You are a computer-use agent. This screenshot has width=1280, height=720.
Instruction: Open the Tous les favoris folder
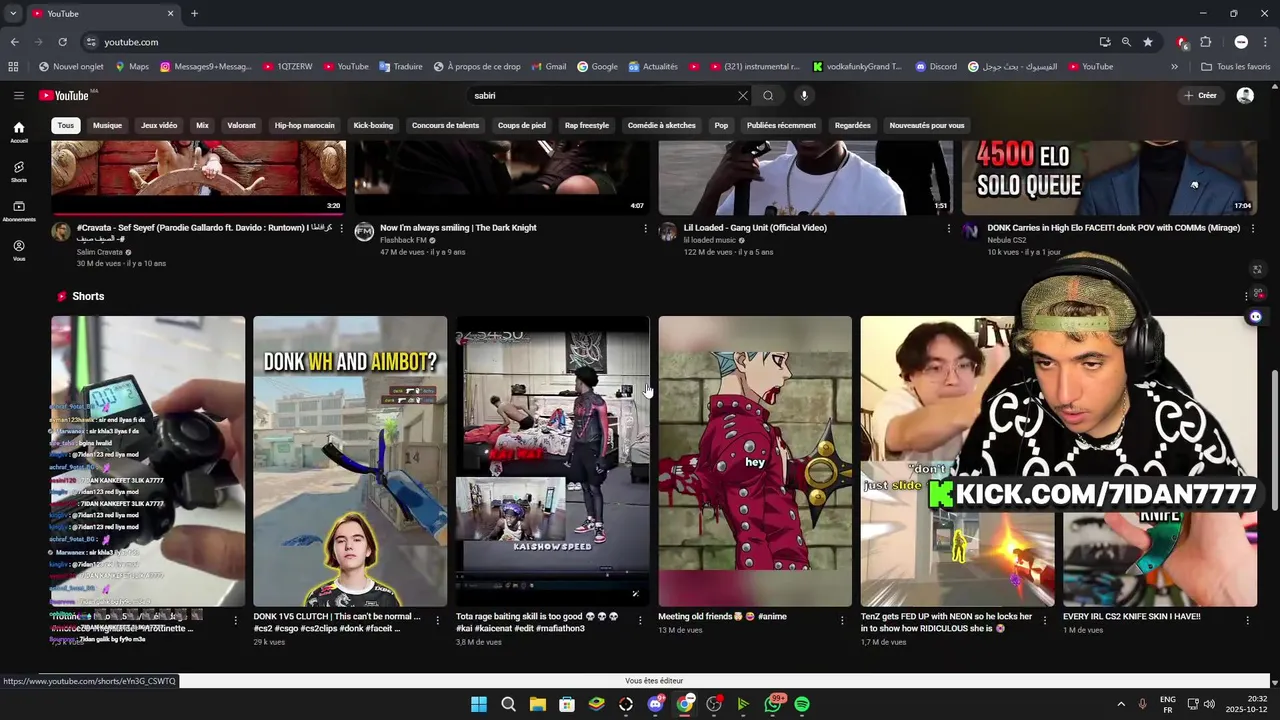(1236, 67)
